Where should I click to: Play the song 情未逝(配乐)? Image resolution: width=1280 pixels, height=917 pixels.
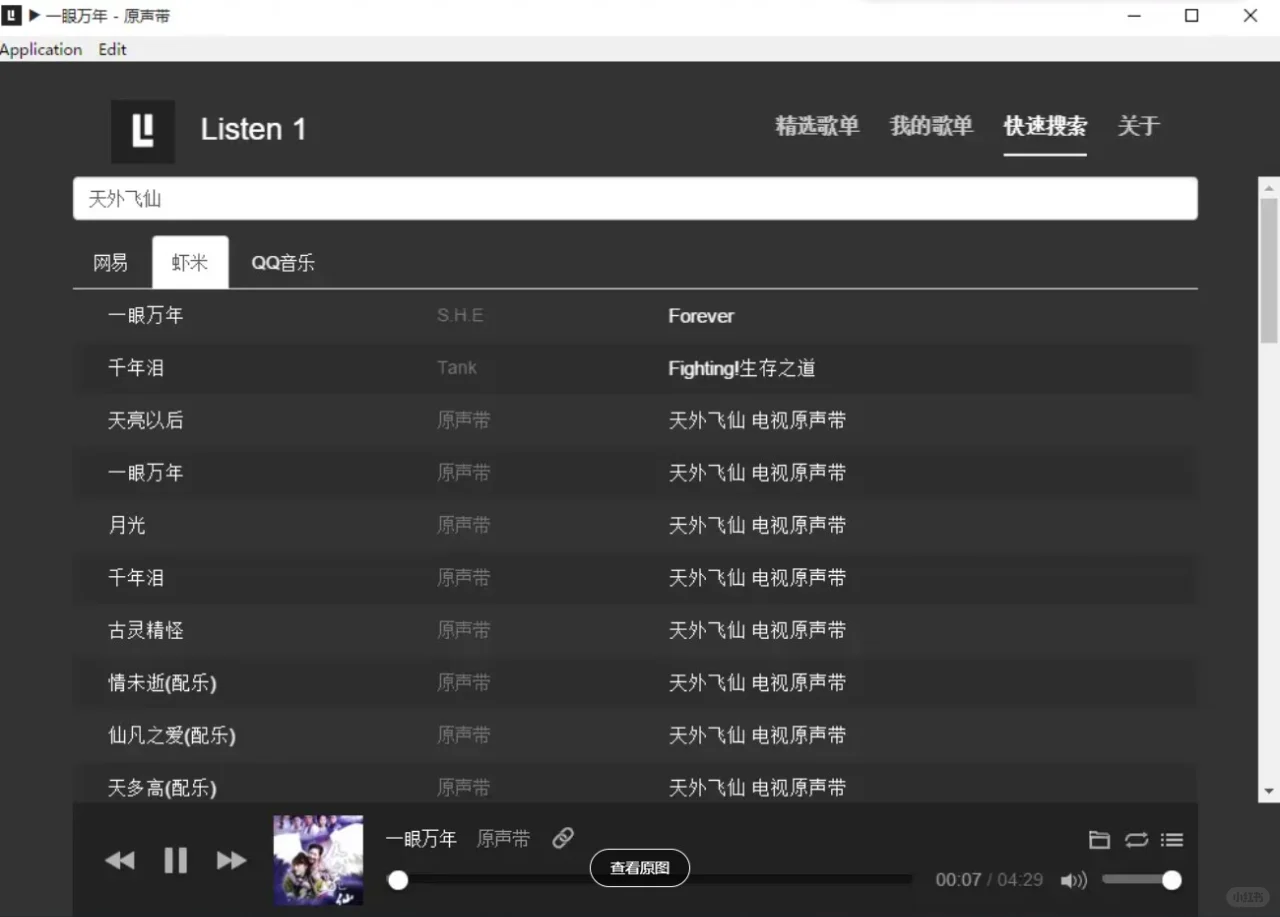coord(162,683)
